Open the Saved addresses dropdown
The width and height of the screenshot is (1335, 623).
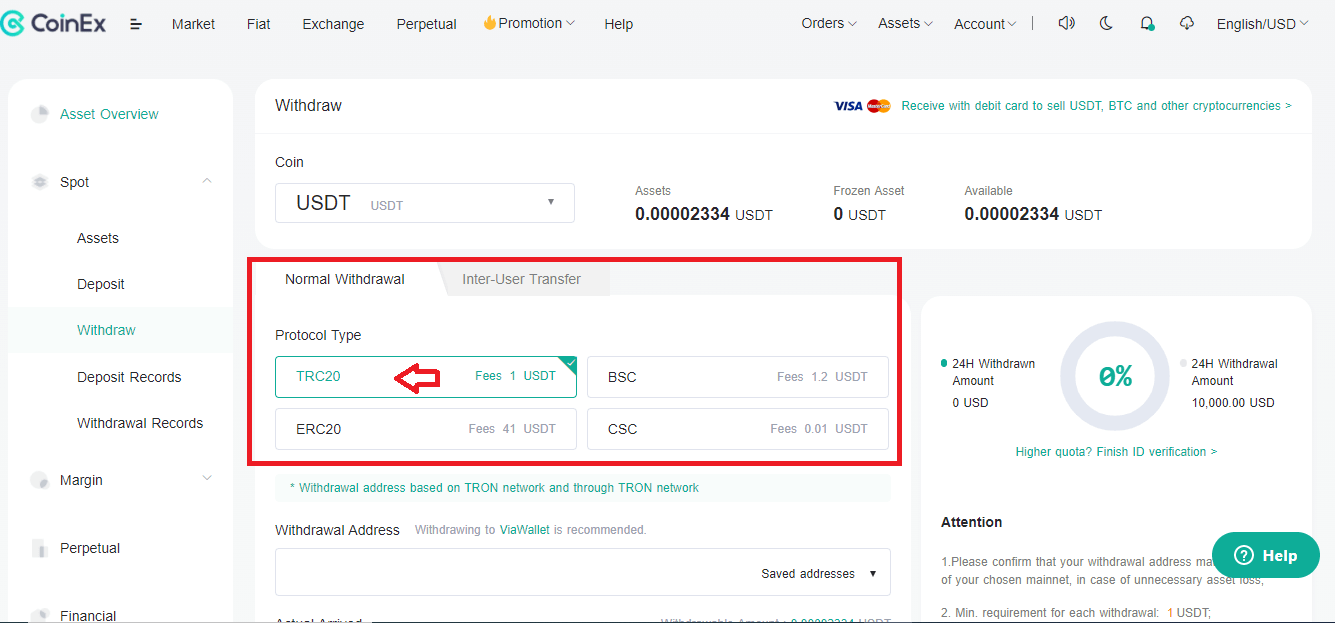click(x=819, y=574)
